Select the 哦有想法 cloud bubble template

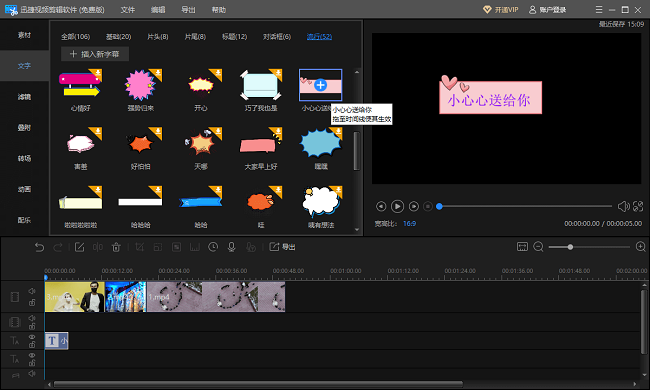tap(321, 202)
